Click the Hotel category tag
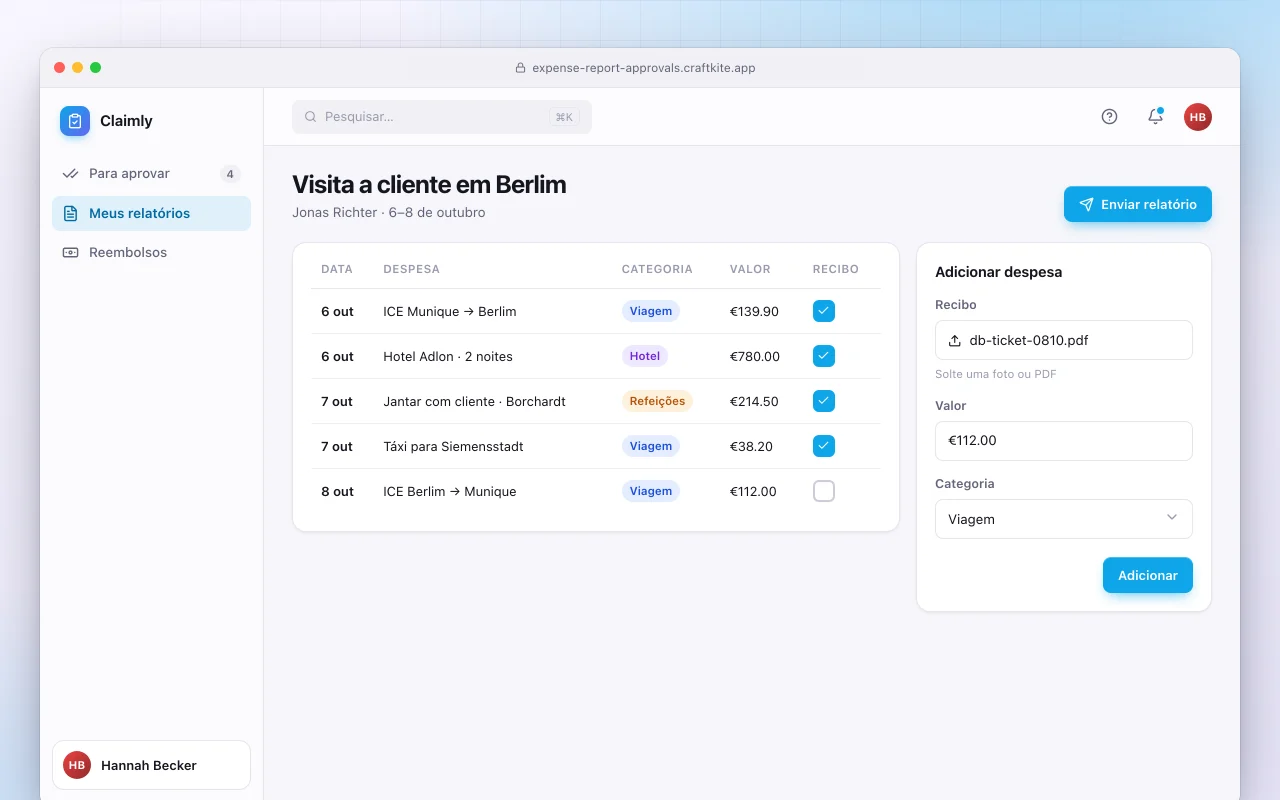The image size is (1280, 800). tap(645, 356)
